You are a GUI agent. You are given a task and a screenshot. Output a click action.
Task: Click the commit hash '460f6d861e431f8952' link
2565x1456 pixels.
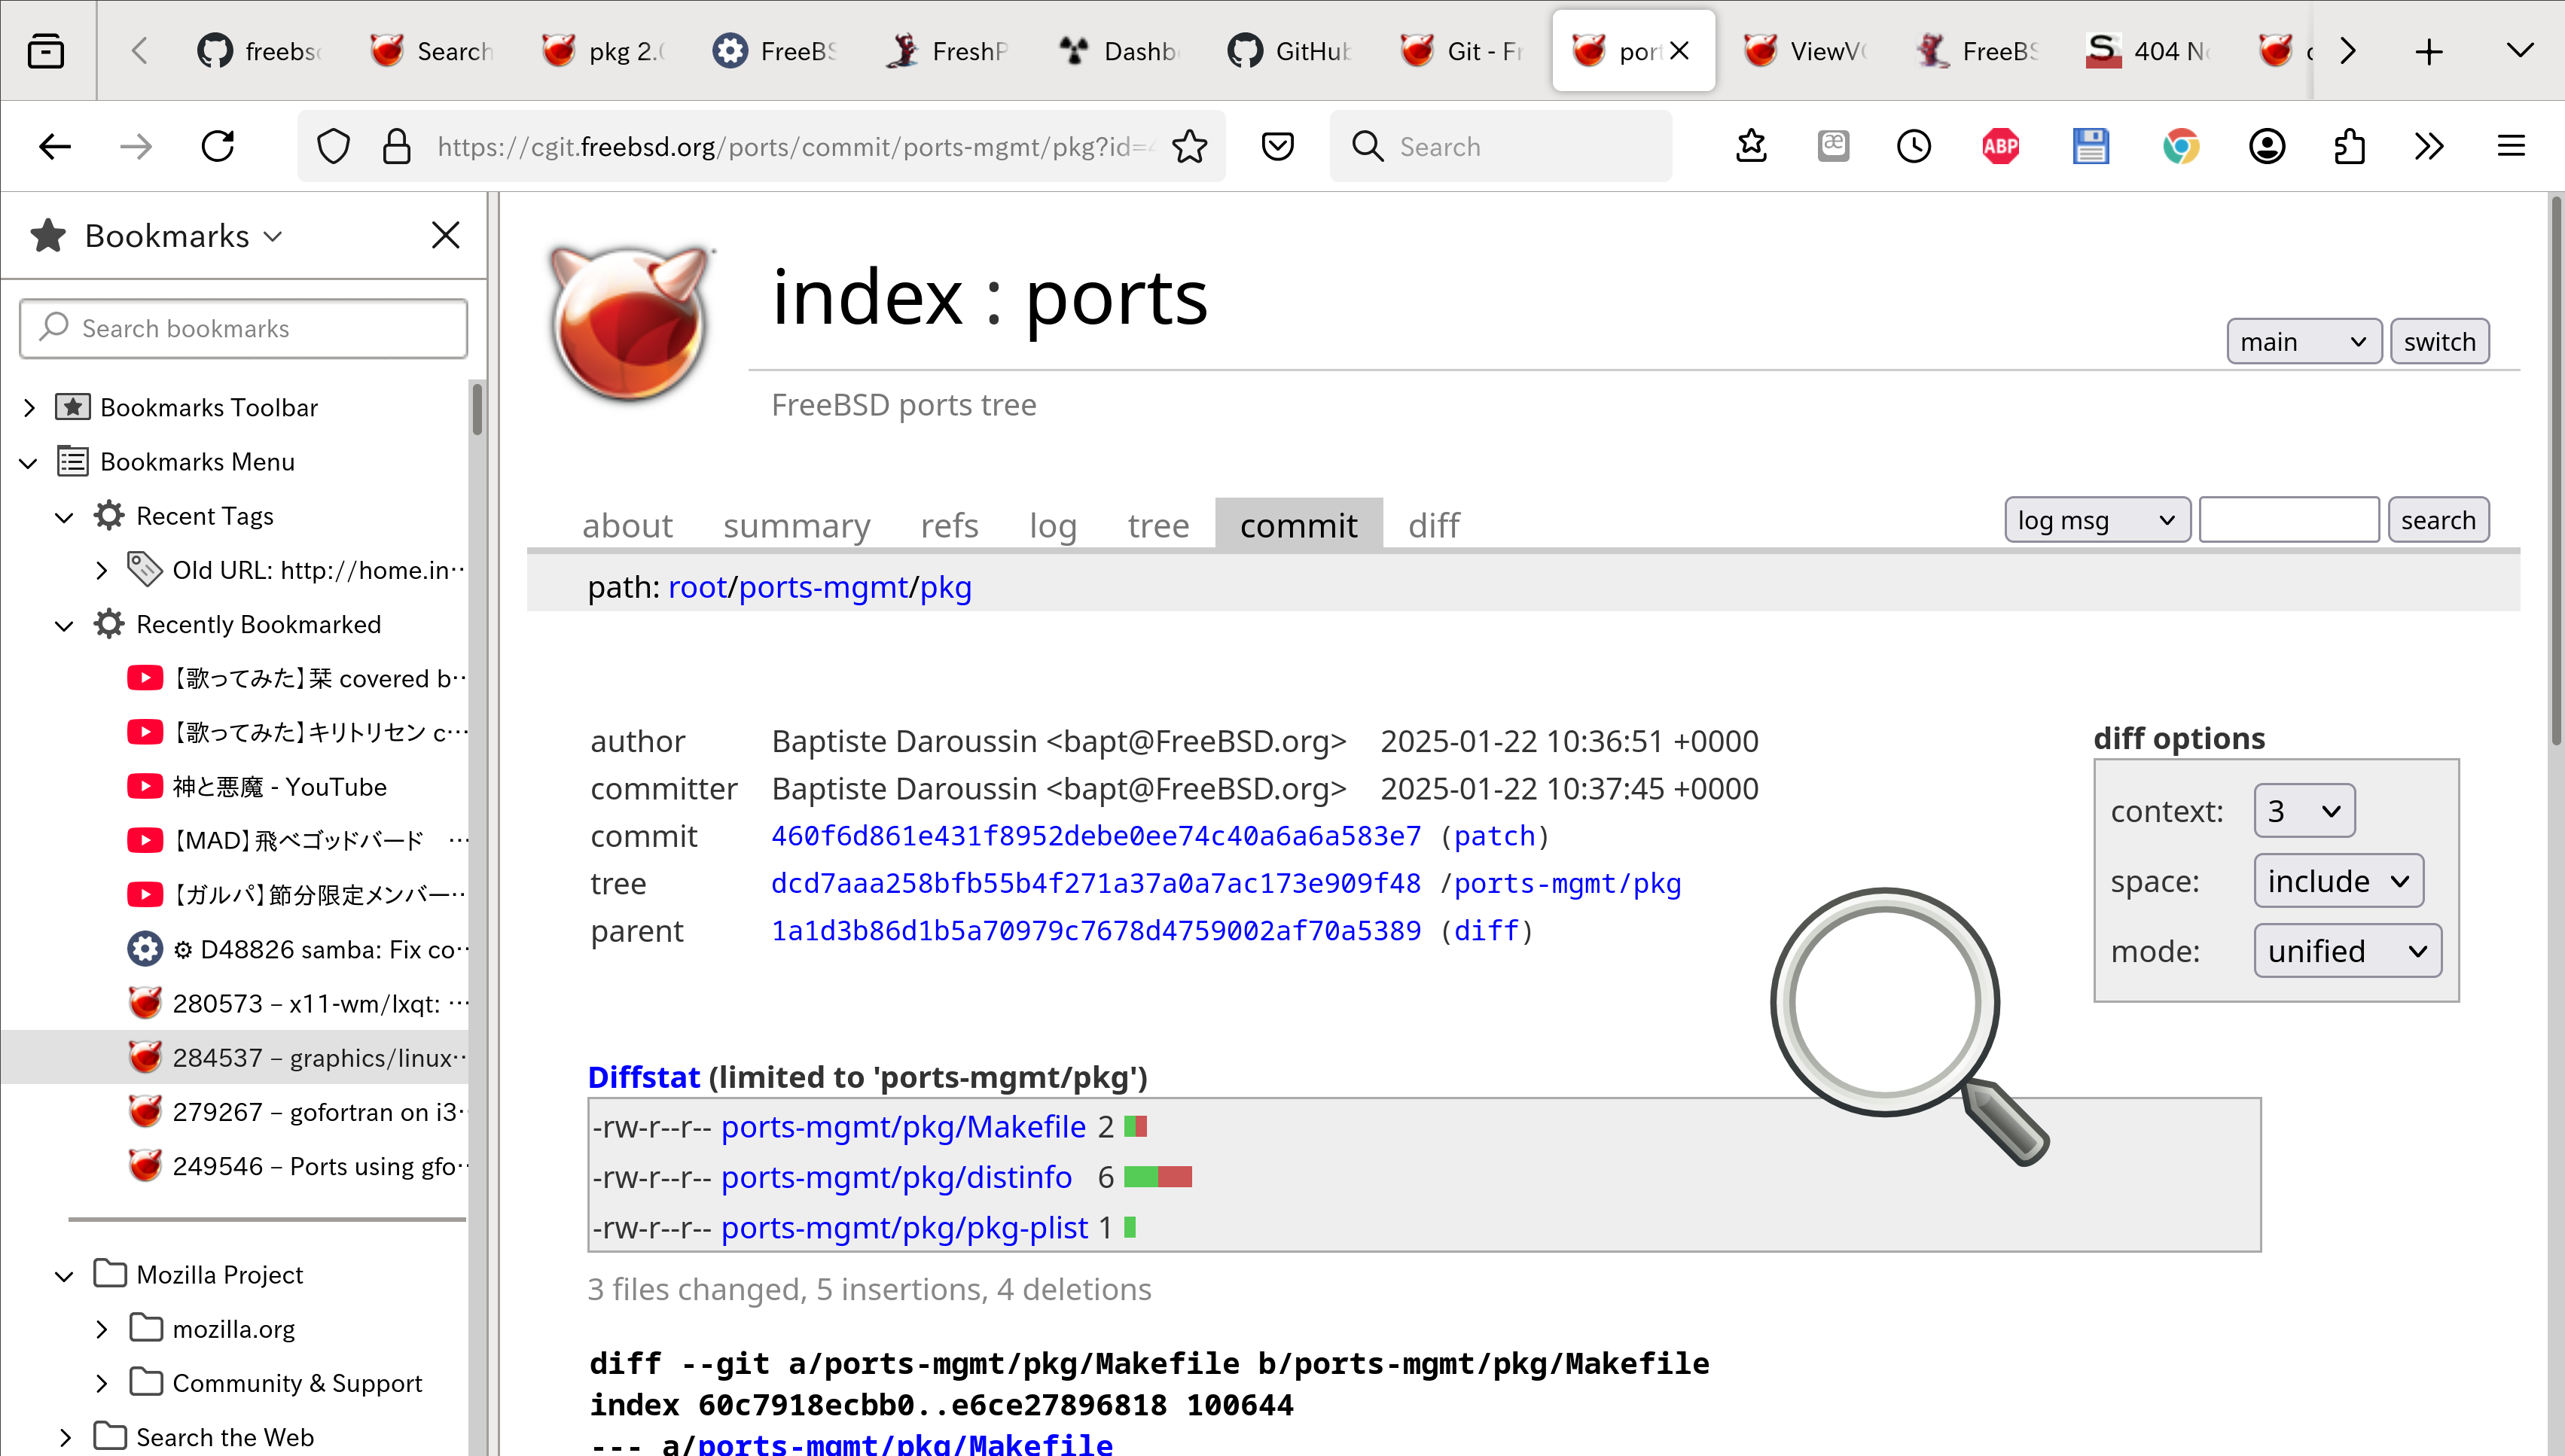1096,834
